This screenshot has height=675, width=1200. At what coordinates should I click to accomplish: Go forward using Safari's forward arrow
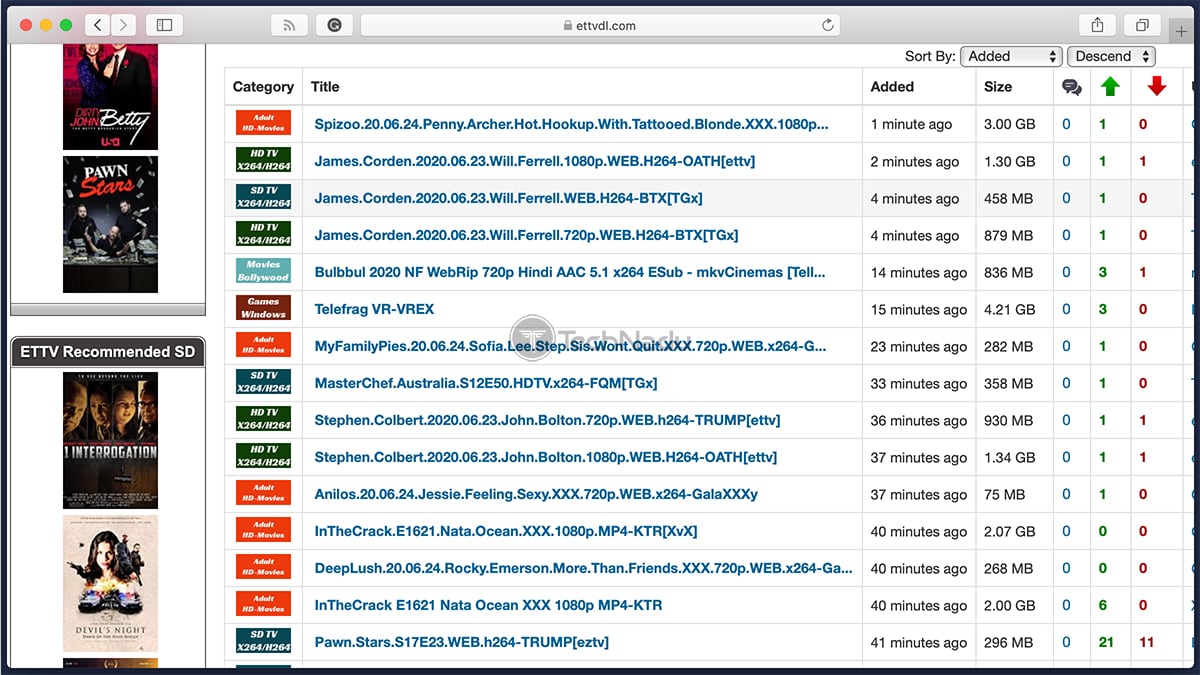pos(124,25)
